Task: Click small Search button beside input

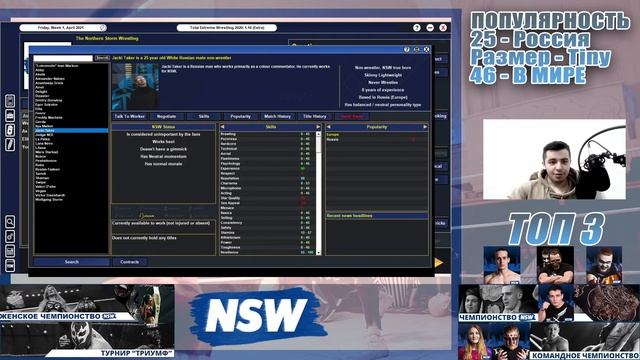Action: click(102, 58)
